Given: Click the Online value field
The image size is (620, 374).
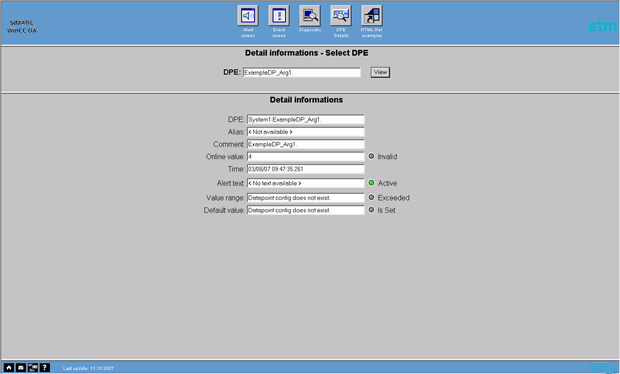Looking at the screenshot, I should (306, 157).
